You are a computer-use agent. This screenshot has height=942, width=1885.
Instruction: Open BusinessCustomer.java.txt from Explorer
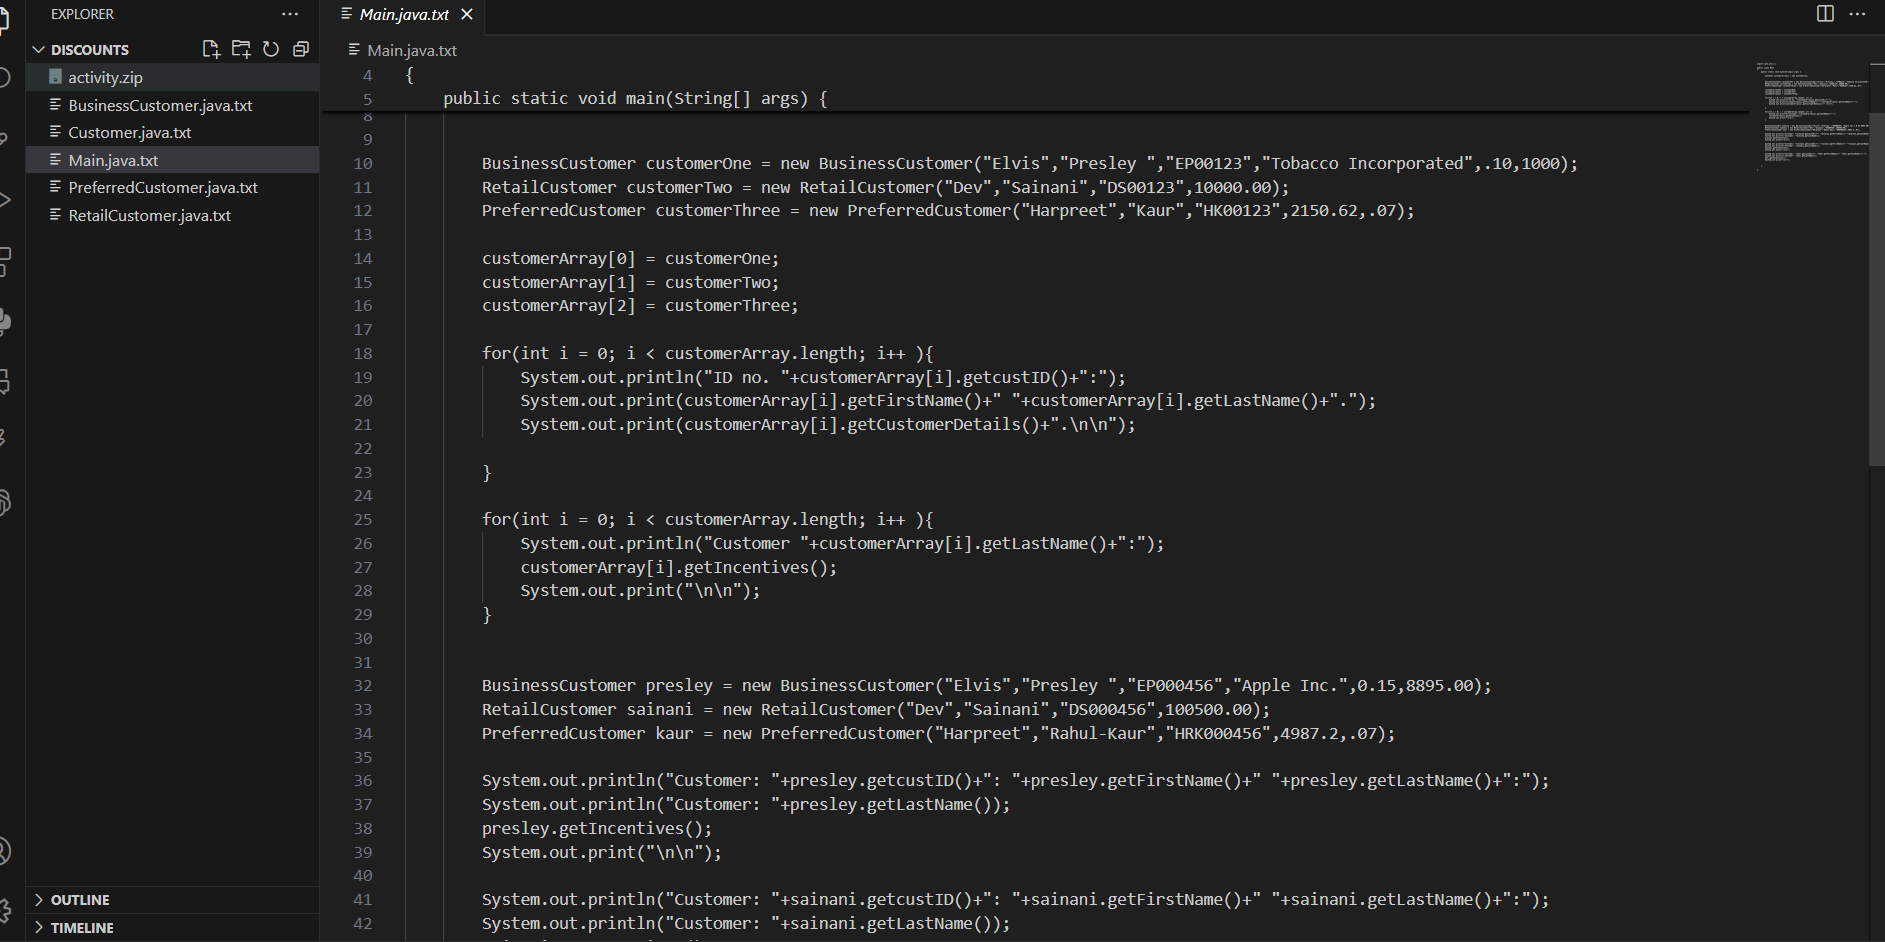click(173, 105)
